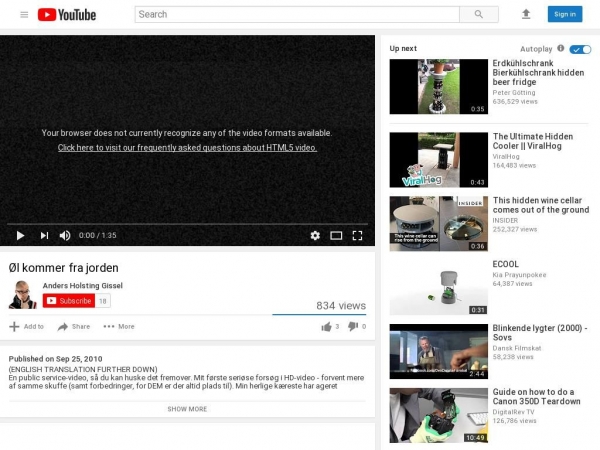This screenshot has height=450, width=600.
Task: Open the uploader's avatar picture
Action: tap(23, 294)
